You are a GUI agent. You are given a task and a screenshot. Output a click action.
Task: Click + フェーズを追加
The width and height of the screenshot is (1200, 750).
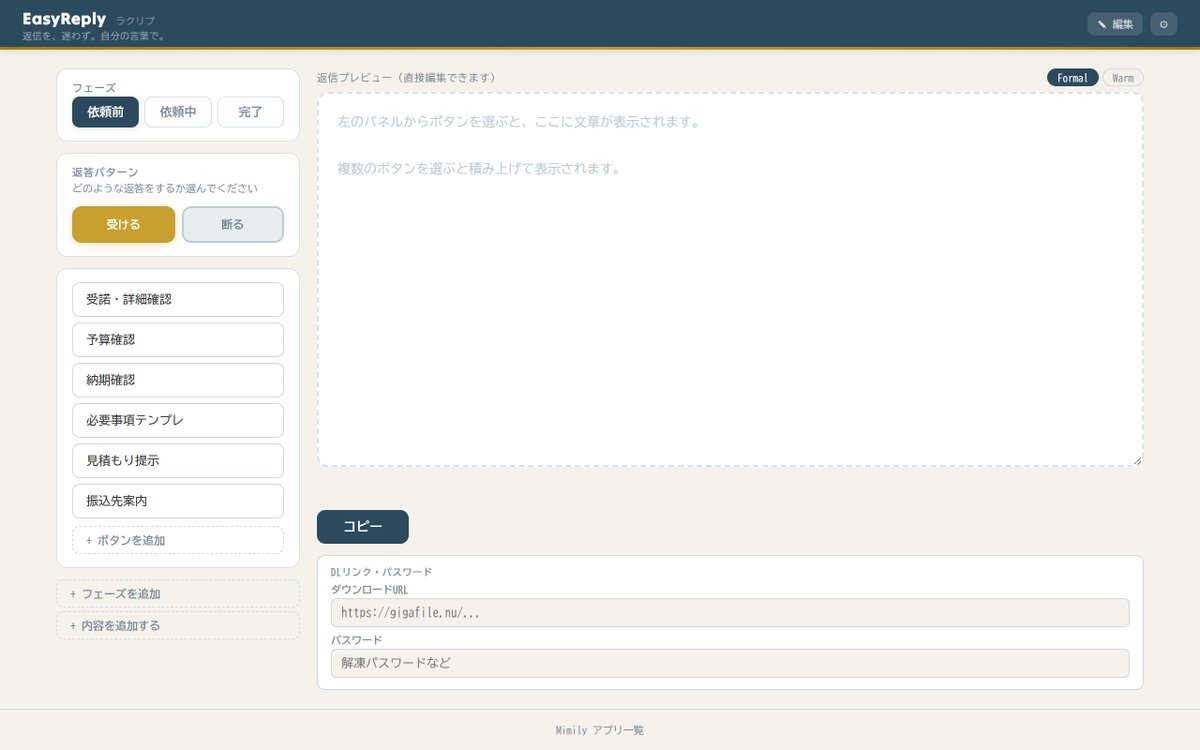click(x=178, y=594)
